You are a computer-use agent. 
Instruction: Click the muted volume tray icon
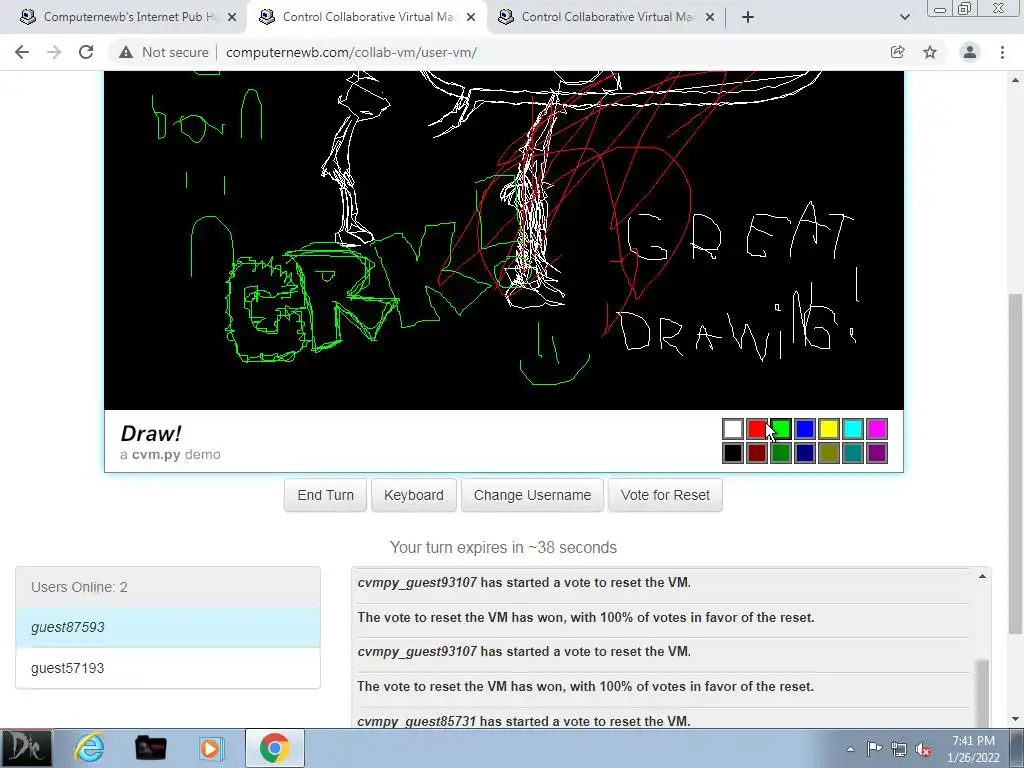[923, 750]
